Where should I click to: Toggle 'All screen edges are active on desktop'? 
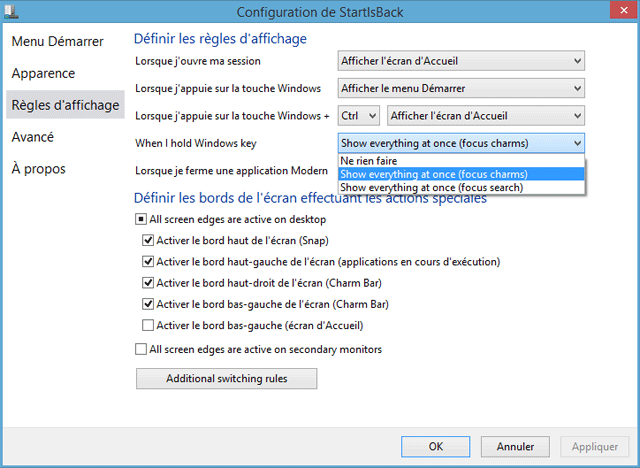pos(140,218)
